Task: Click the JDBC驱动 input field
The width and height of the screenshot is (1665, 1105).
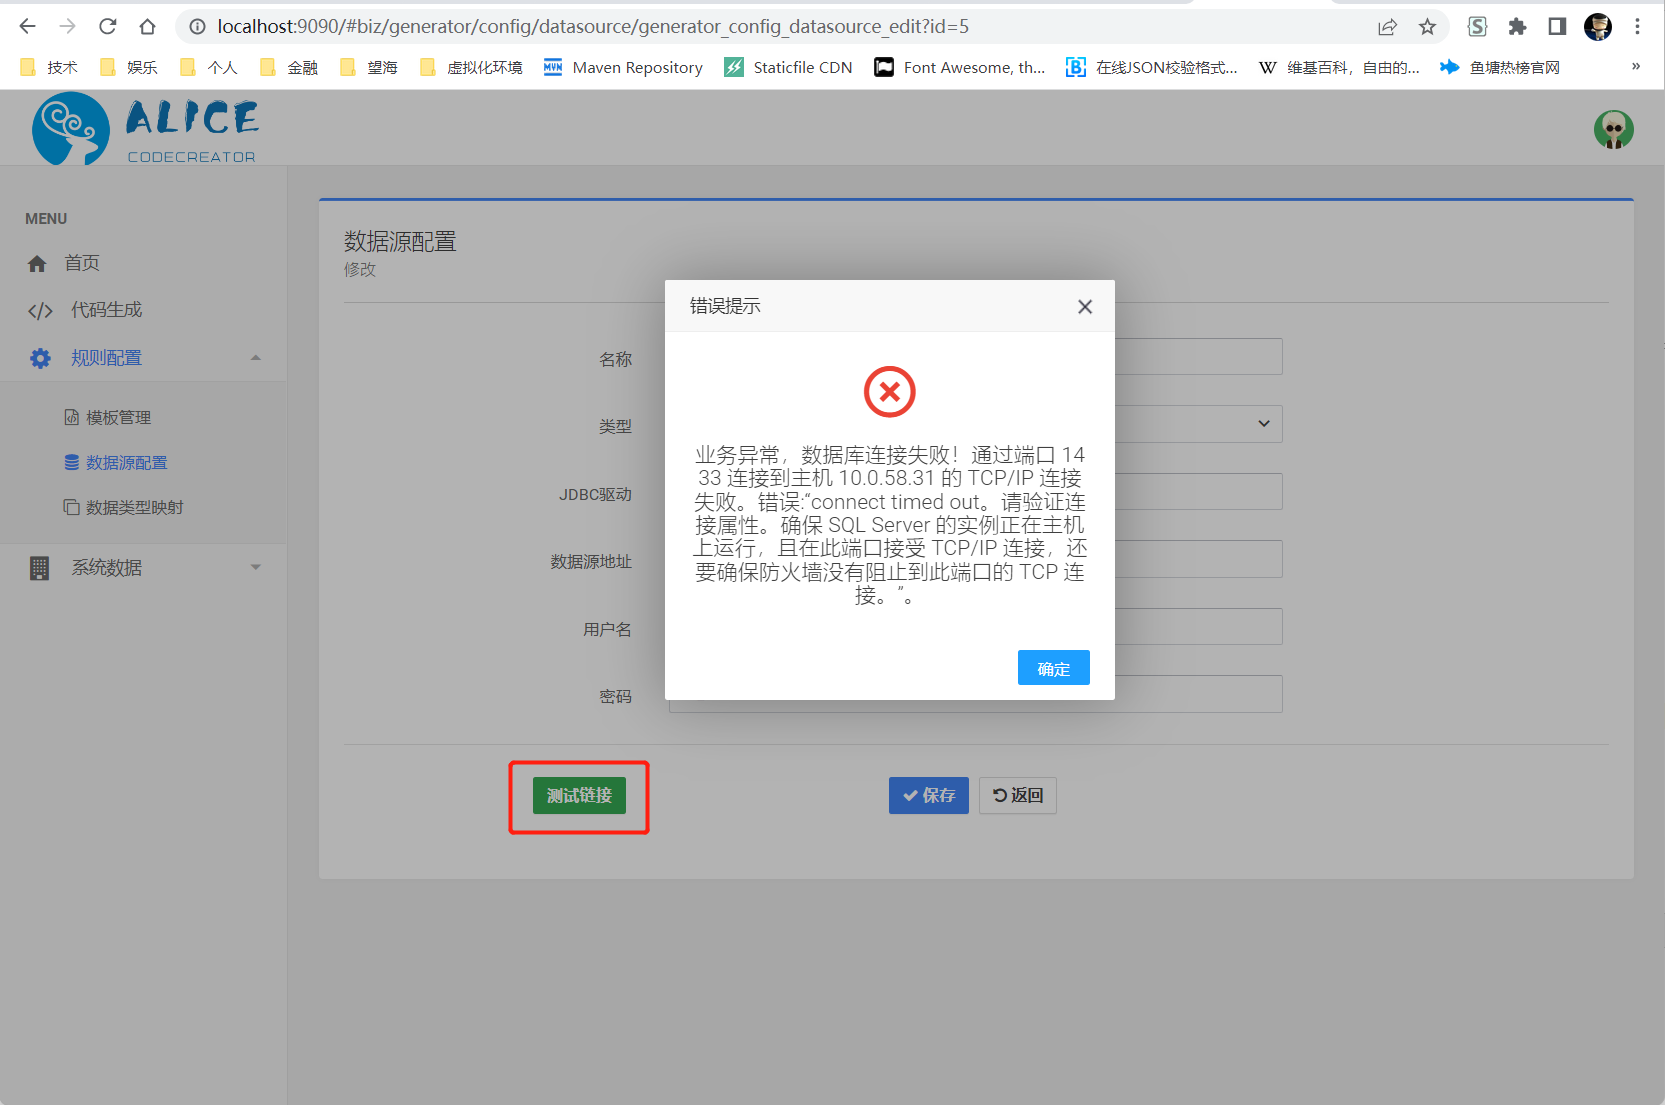Action: [976, 492]
